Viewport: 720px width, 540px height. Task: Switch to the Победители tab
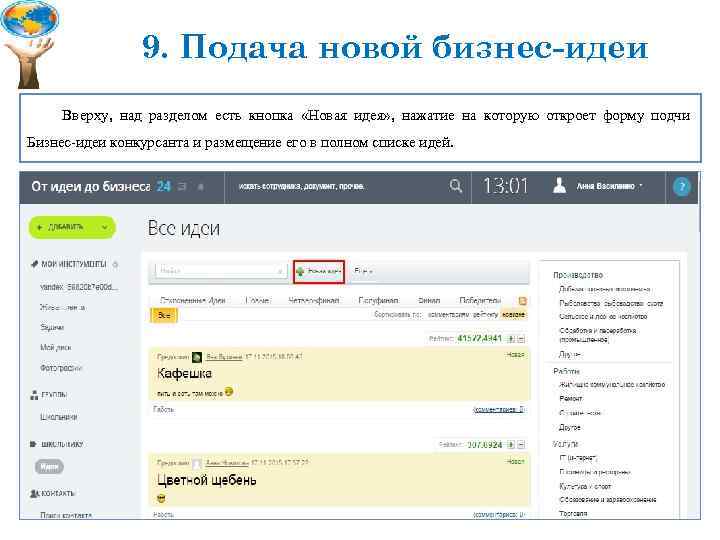pos(480,300)
